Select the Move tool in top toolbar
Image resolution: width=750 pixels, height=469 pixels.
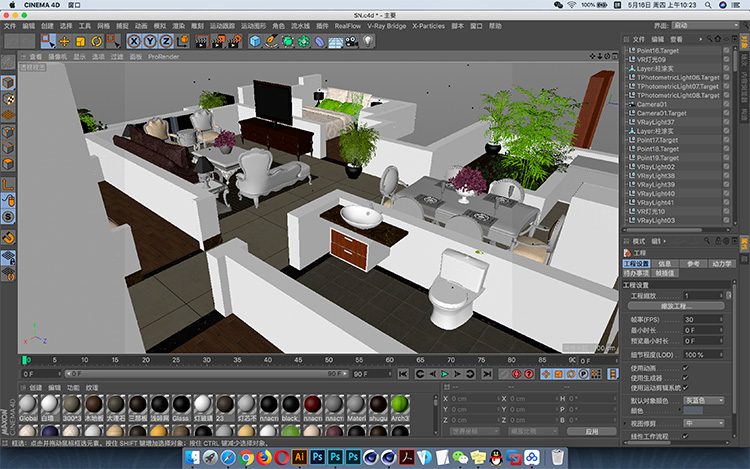click(x=64, y=42)
